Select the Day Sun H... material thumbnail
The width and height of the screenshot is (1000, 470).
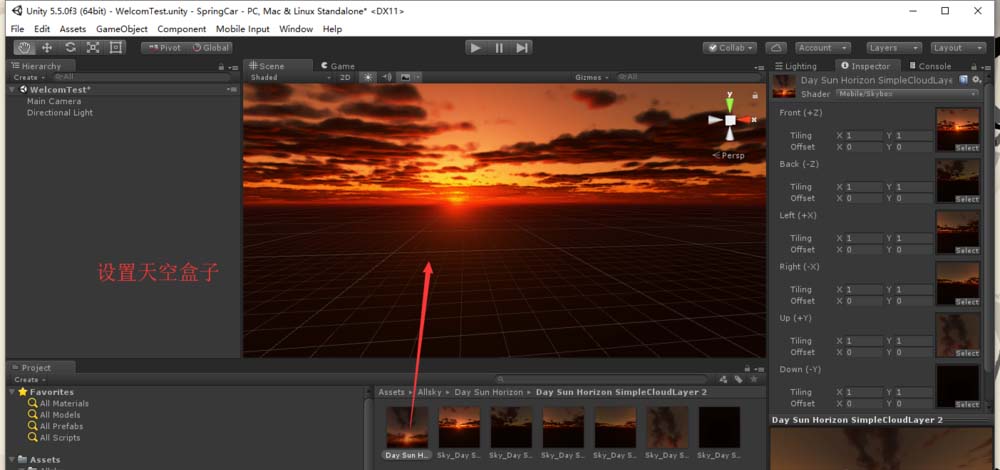click(407, 428)
